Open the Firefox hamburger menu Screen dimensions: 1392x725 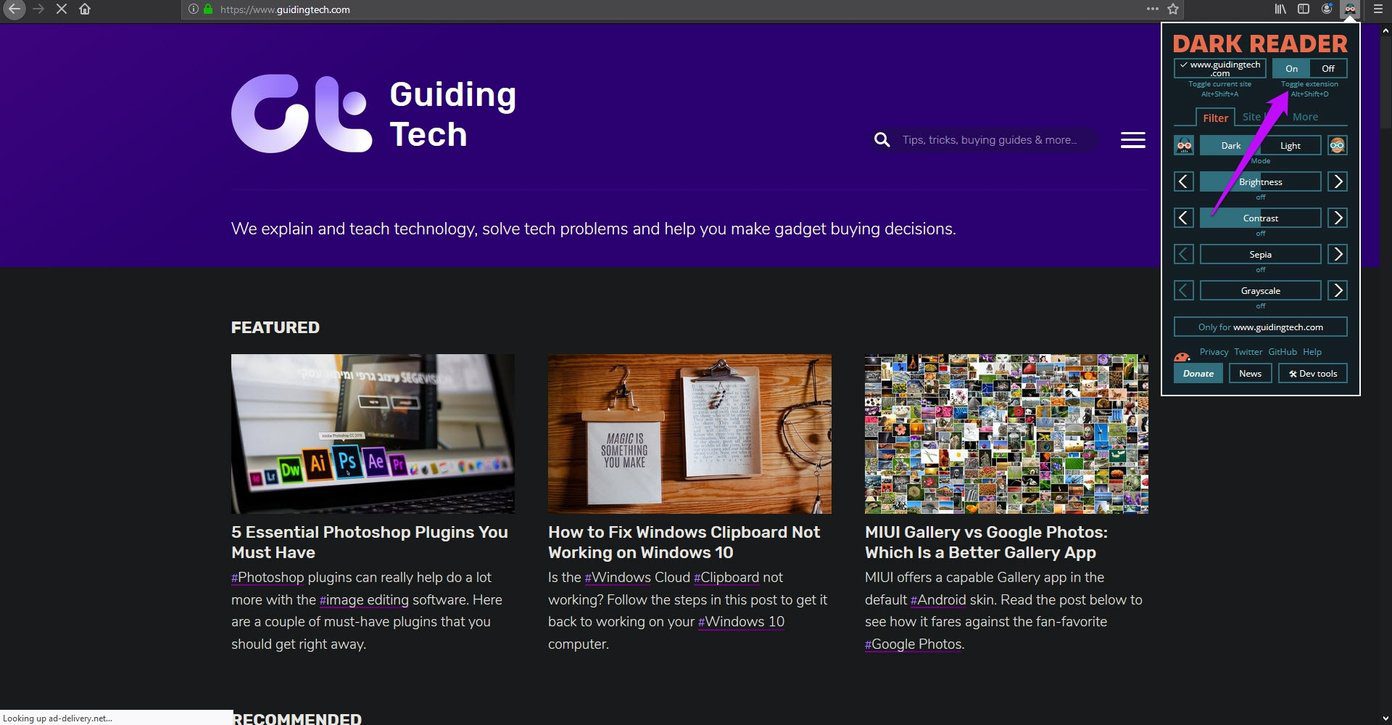(1377, 9)
